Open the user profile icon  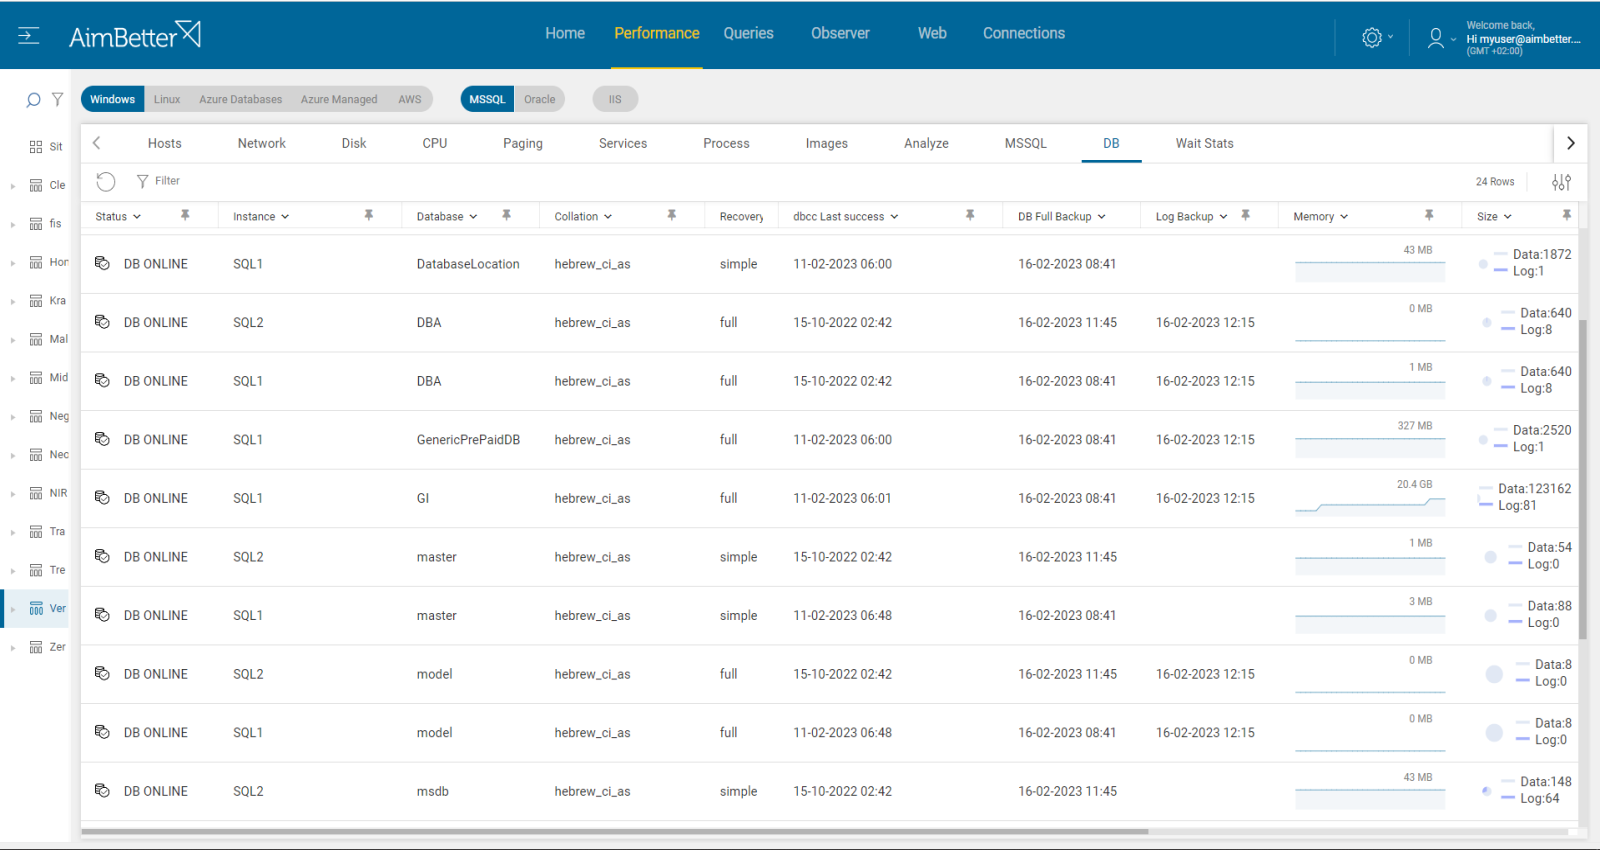[1436, 38]
